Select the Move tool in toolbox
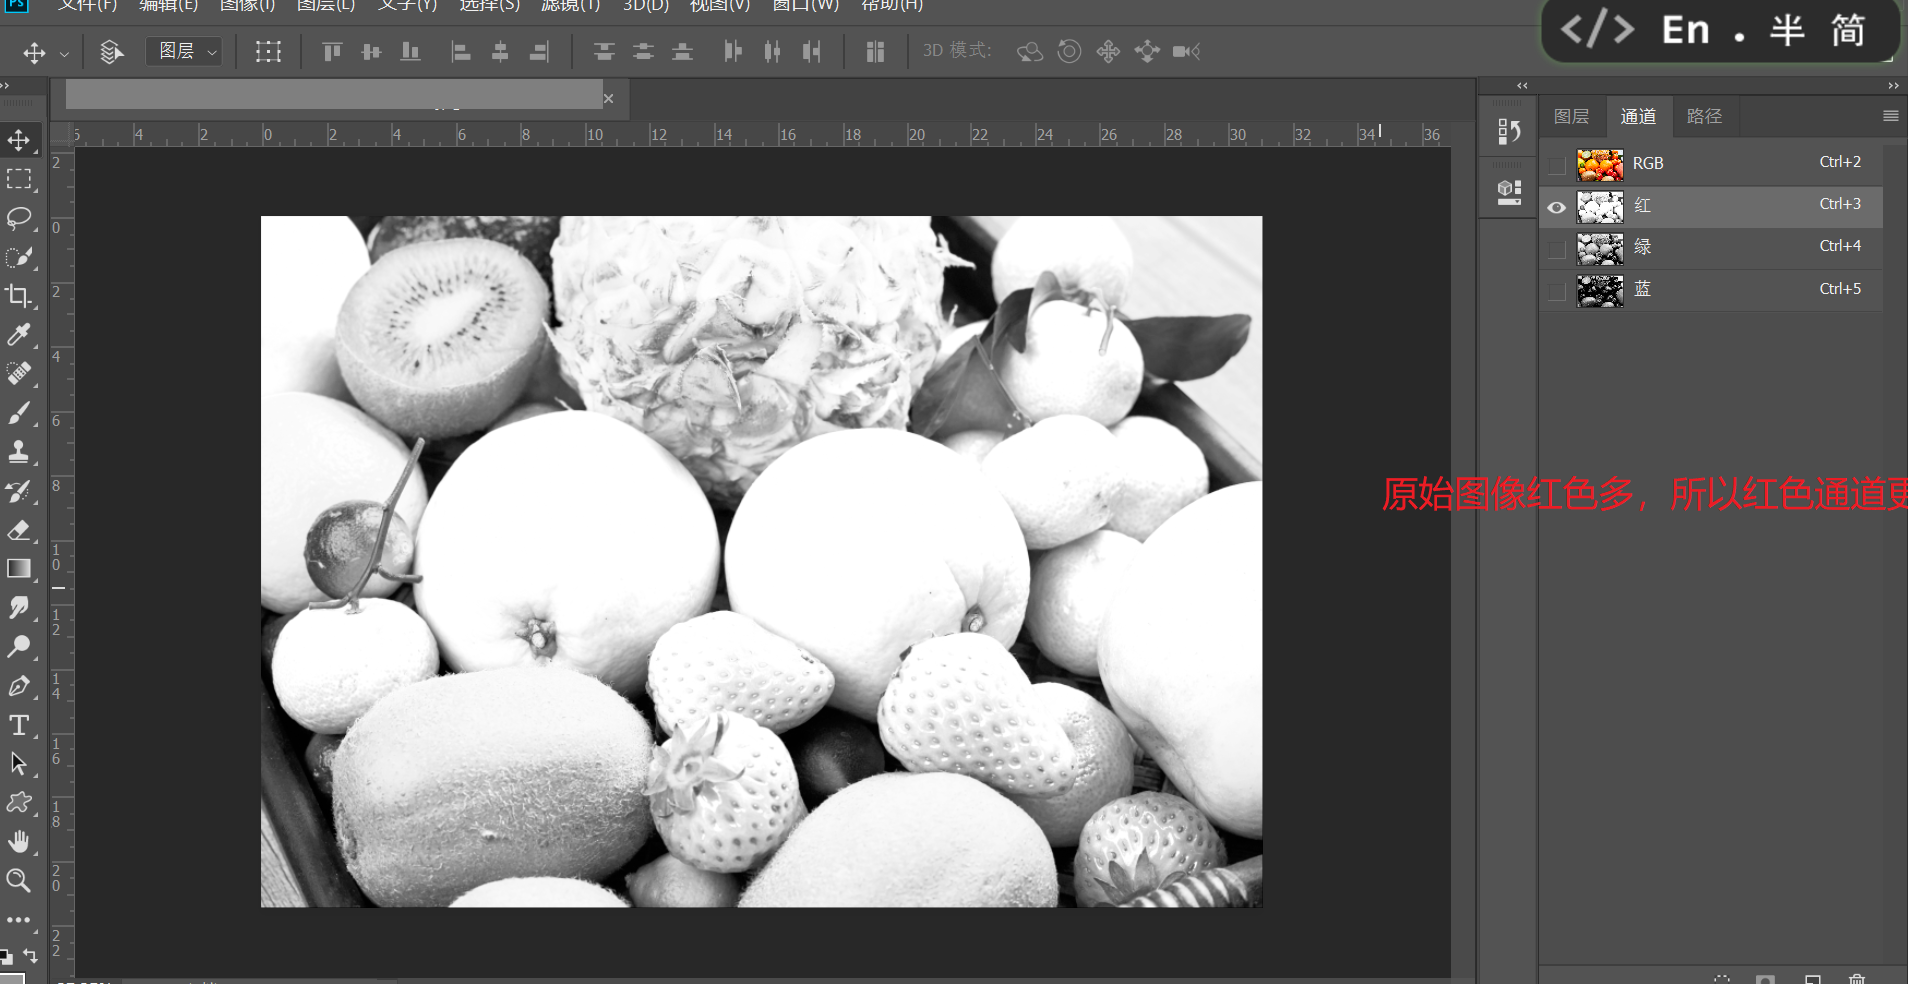 tap(19, 140)
